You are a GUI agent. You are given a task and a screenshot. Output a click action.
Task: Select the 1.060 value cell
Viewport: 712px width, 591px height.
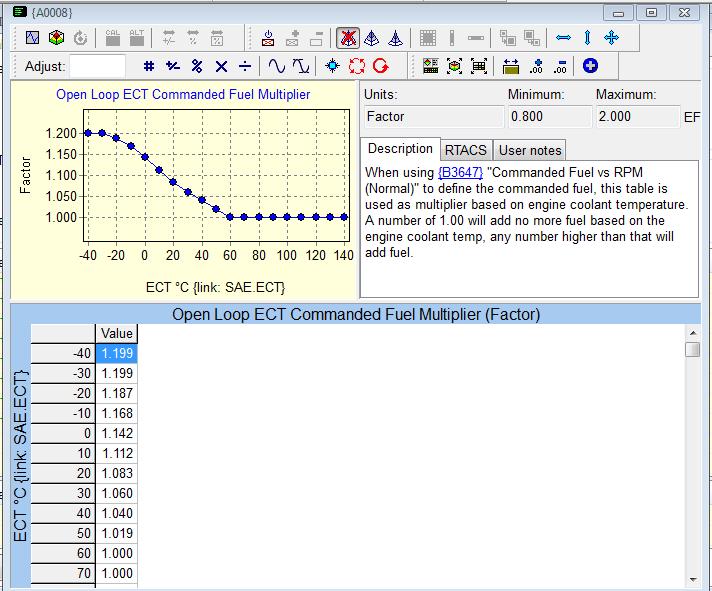coord(117,493)
